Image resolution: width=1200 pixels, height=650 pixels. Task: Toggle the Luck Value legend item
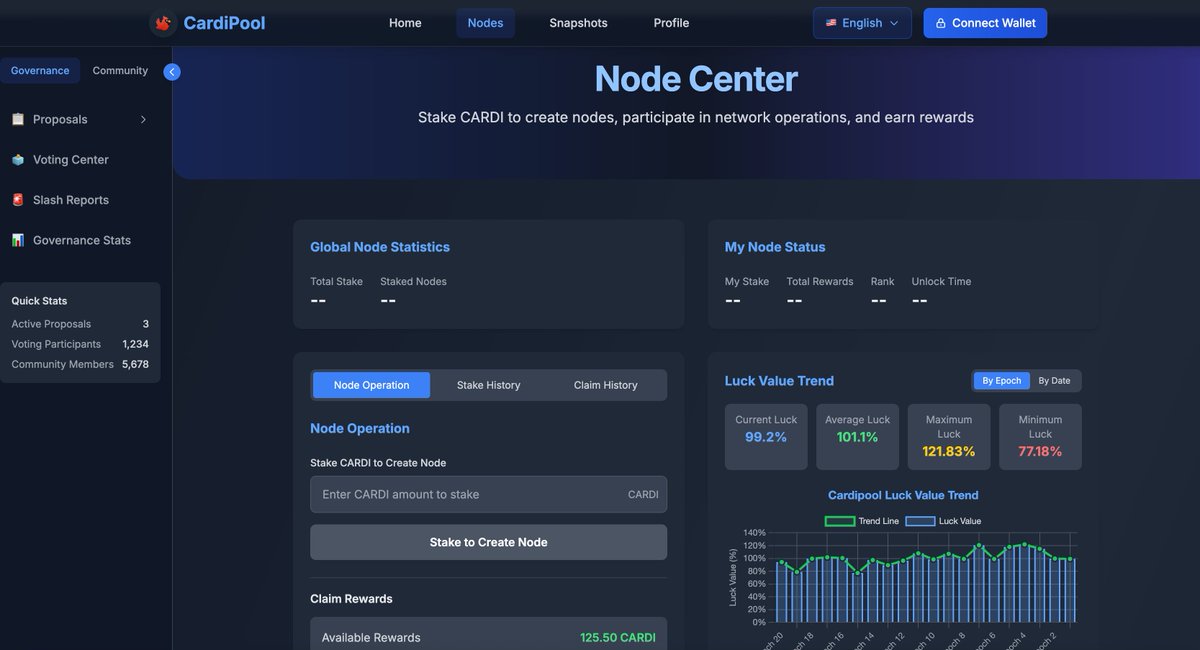tap(943, 521)
